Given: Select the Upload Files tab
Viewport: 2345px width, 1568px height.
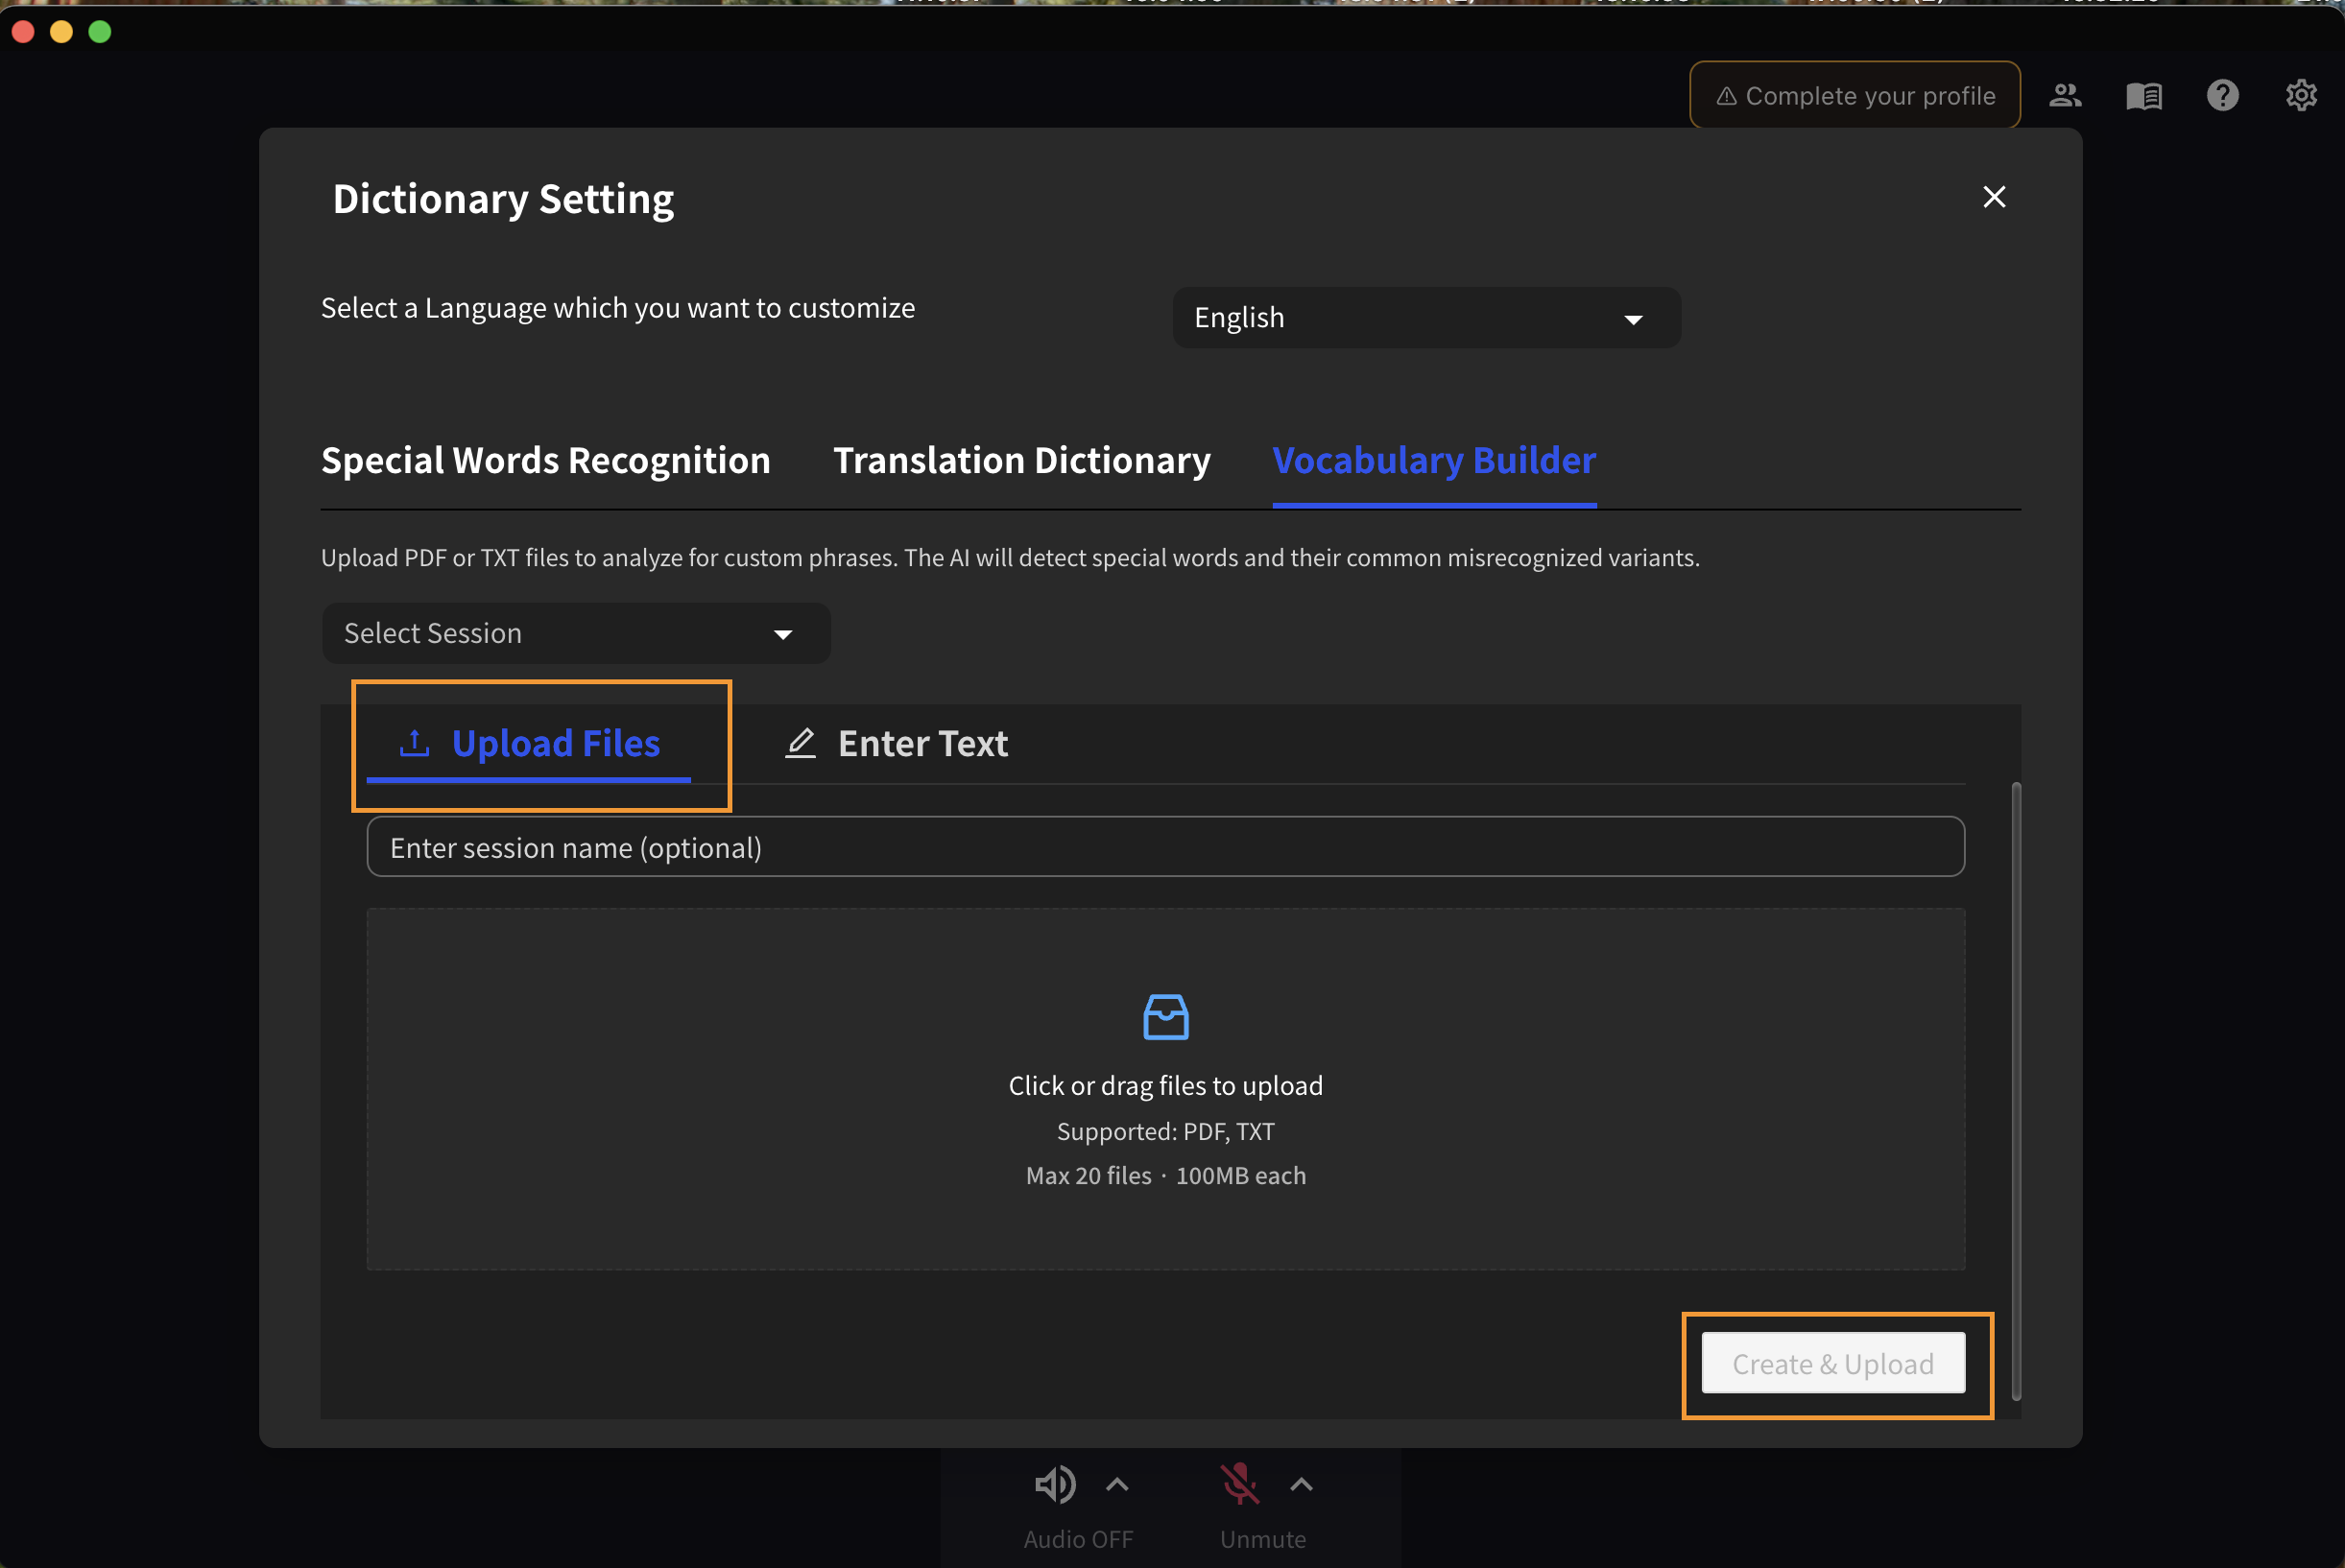Looking at the screenshot, I should [x=529, y=744].
